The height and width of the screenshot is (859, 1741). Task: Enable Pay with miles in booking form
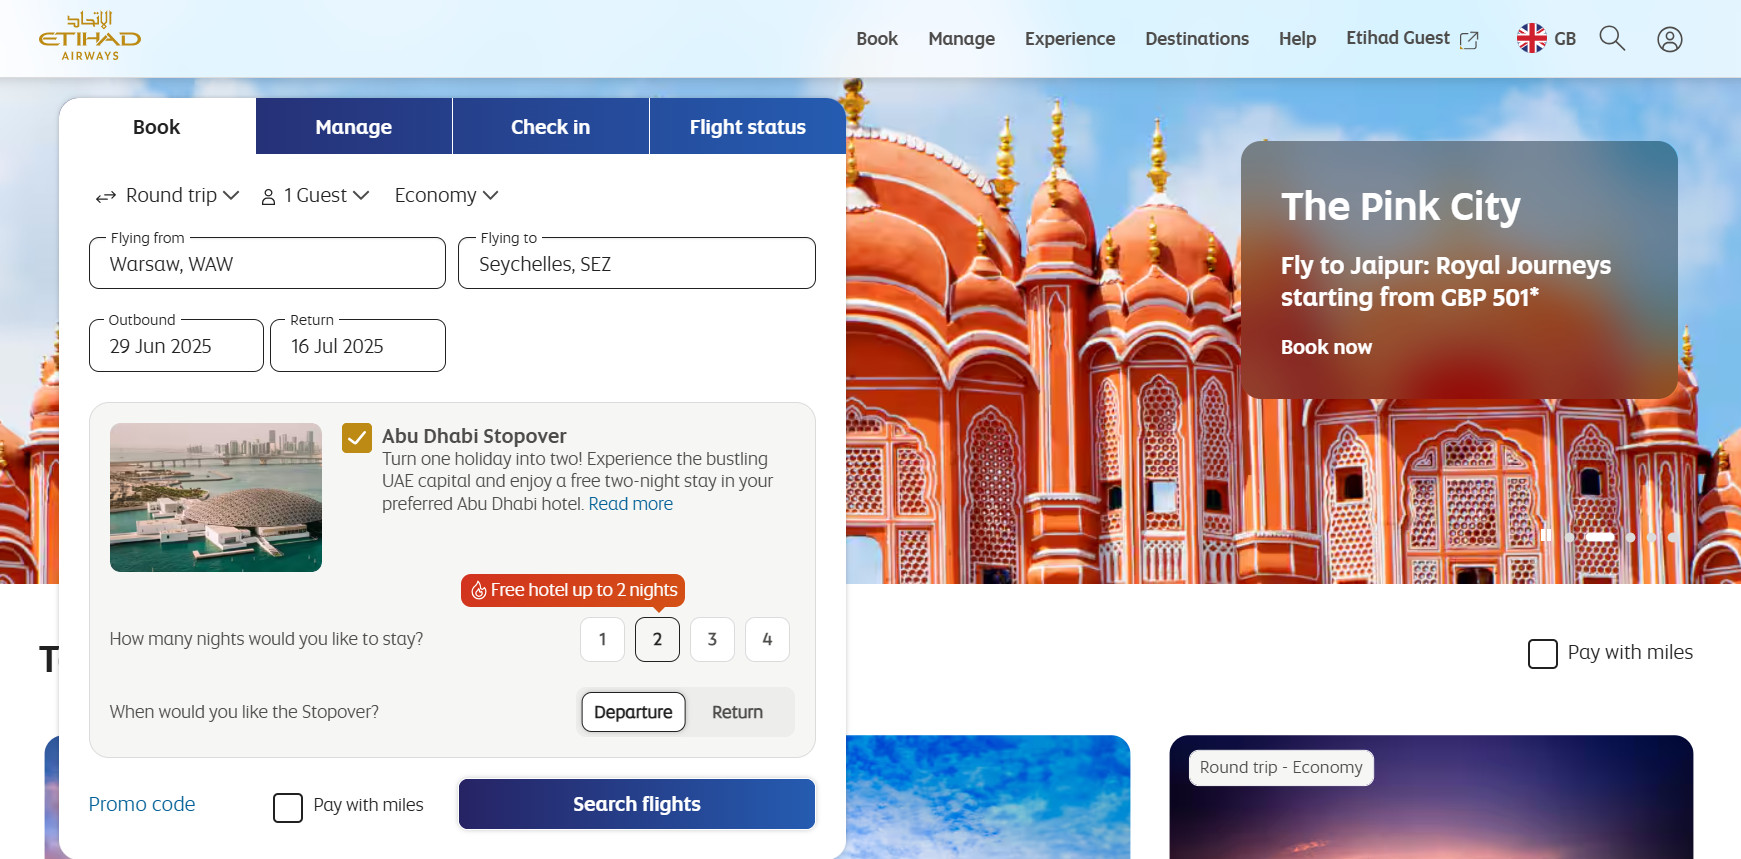[288, 807]
